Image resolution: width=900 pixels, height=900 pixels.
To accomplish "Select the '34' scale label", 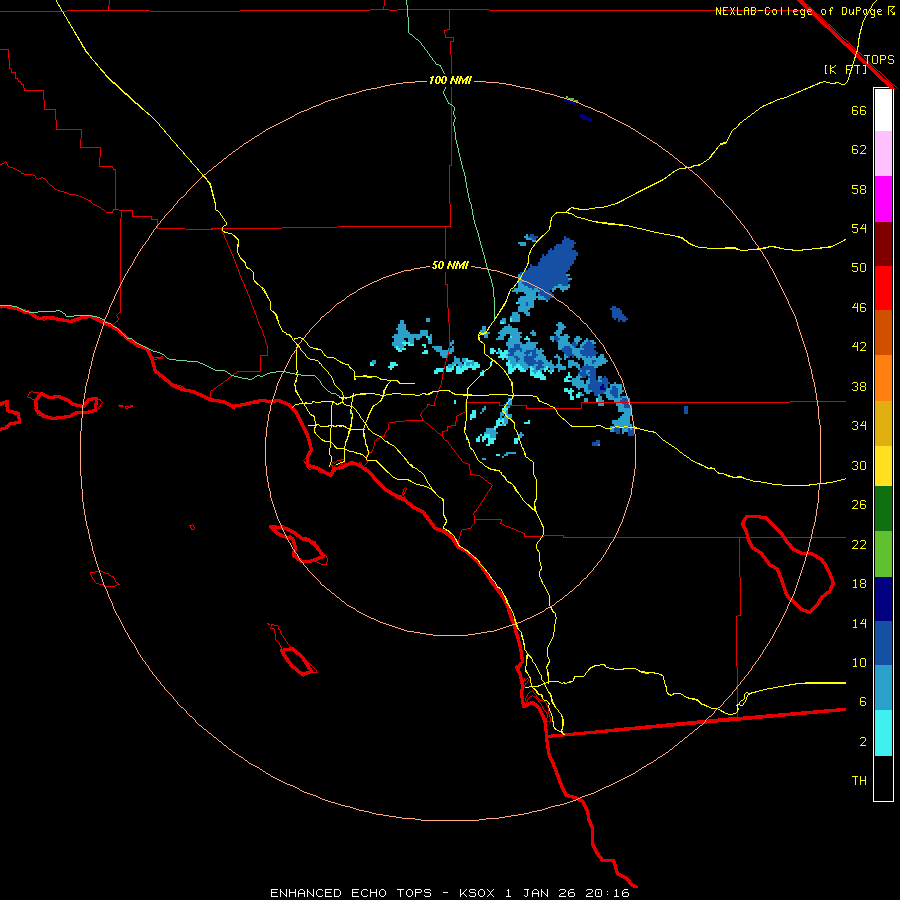I will (x=859, y=426).
